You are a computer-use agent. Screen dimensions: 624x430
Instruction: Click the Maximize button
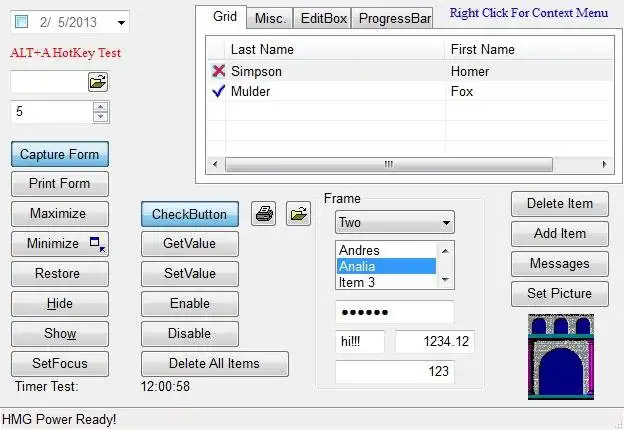[x=60, y=214]
